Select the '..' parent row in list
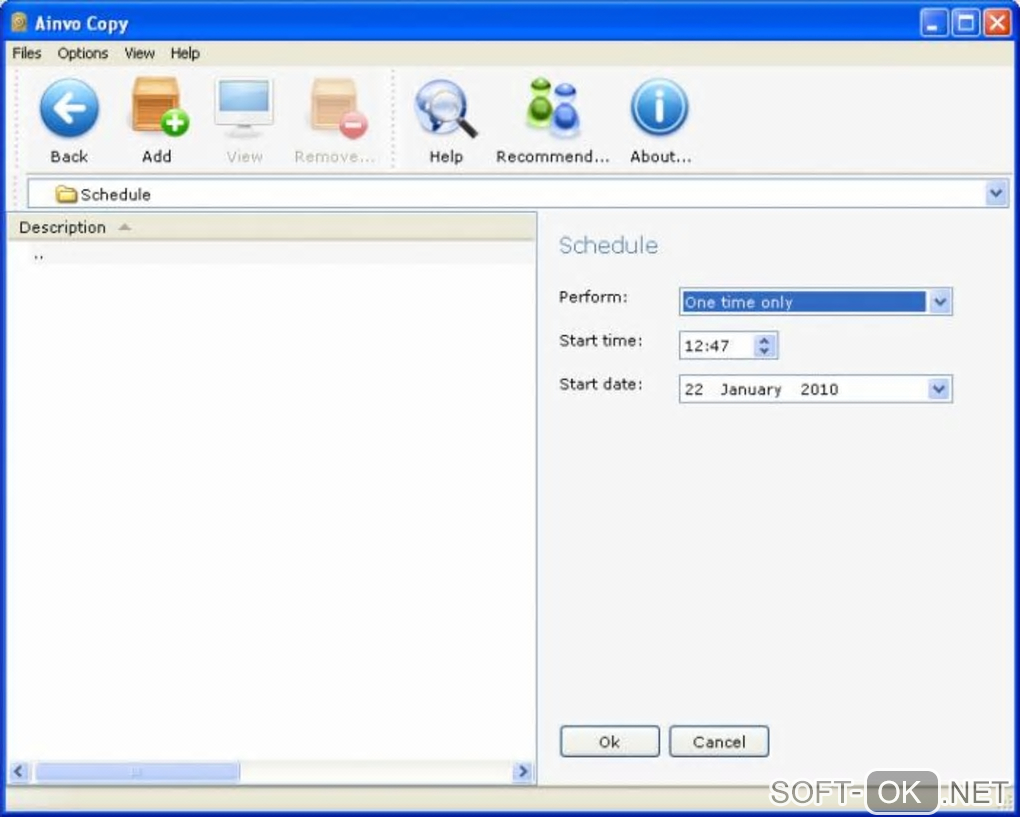This screenshot has height=817, width=1020. (272, 256)
